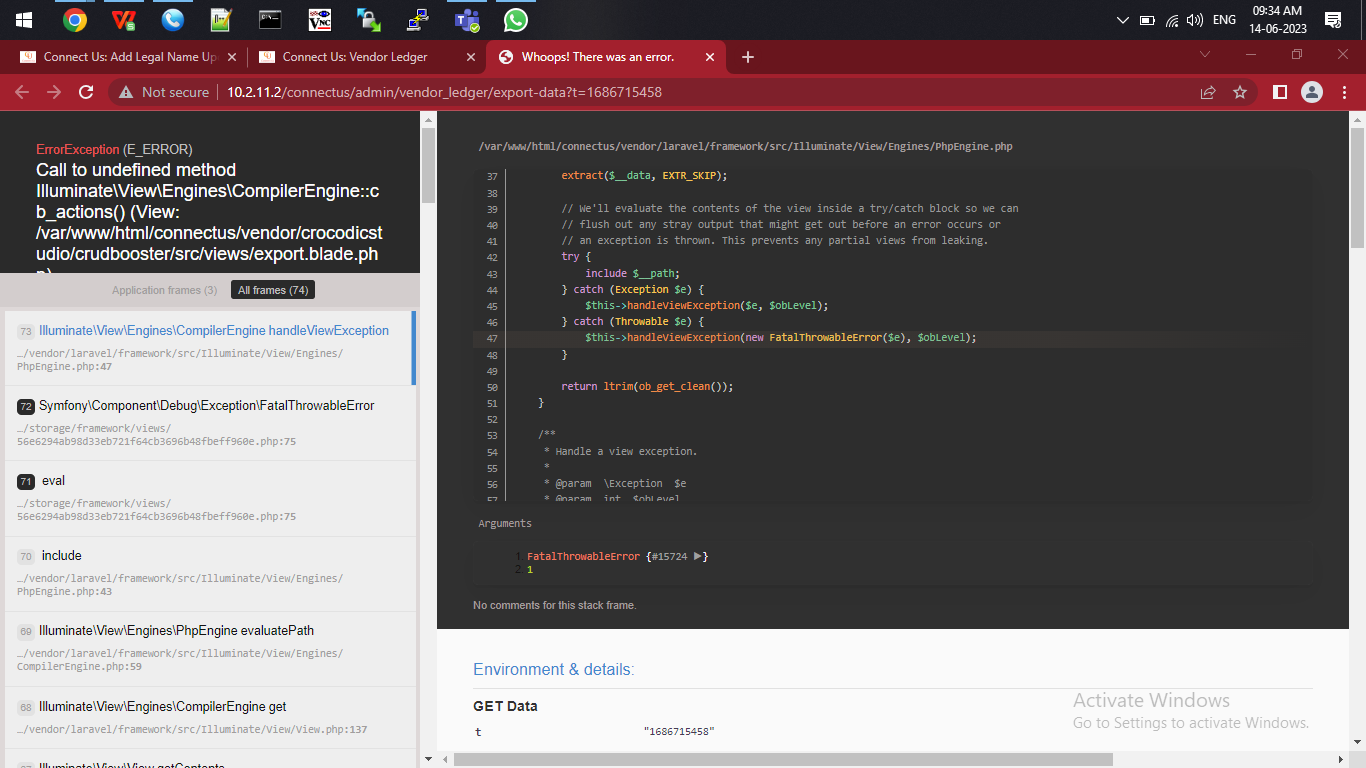Screen dimensions: 1366x768
Task: Open a new browser tab
Action: (748, 57)
